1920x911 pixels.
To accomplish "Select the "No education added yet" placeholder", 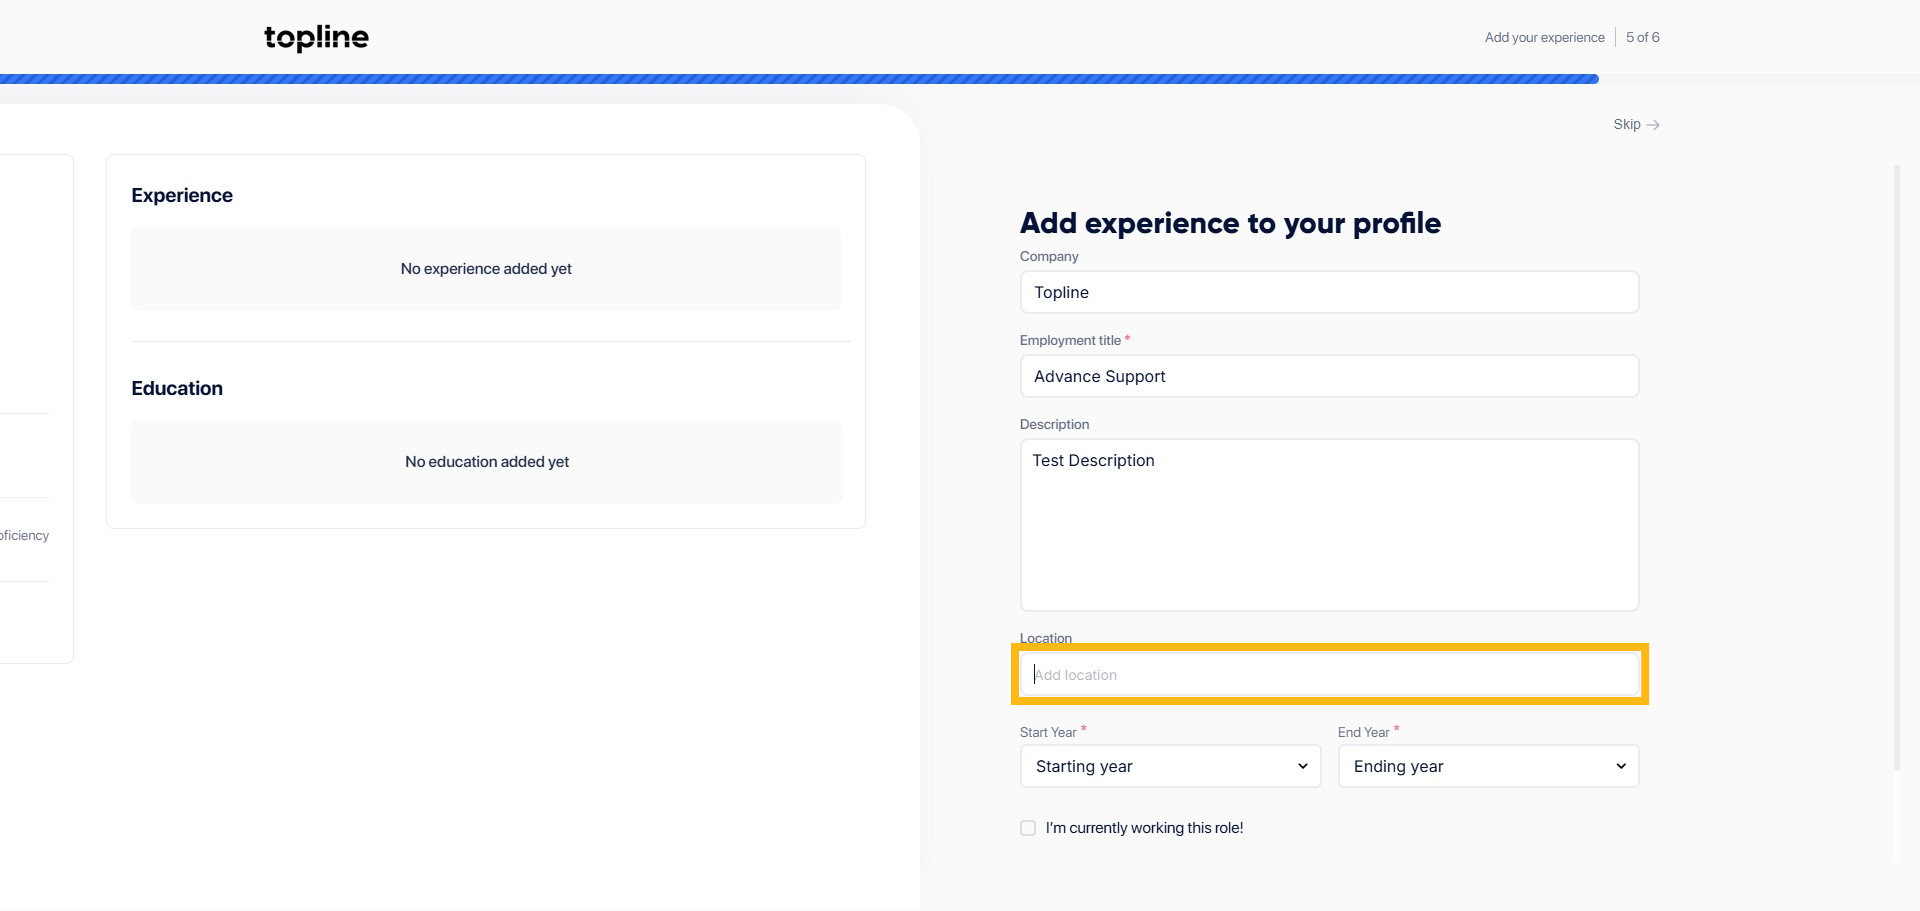I will point(486,462).
